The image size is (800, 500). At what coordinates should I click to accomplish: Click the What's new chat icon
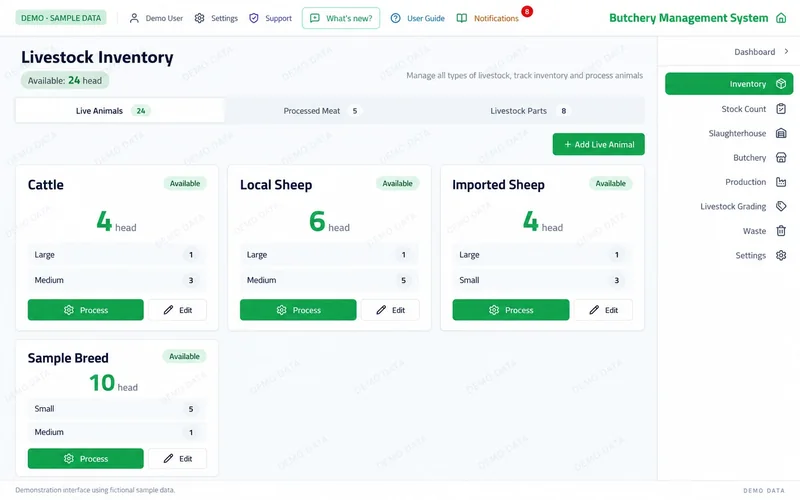pyautogui.click(x=315, y=18)
